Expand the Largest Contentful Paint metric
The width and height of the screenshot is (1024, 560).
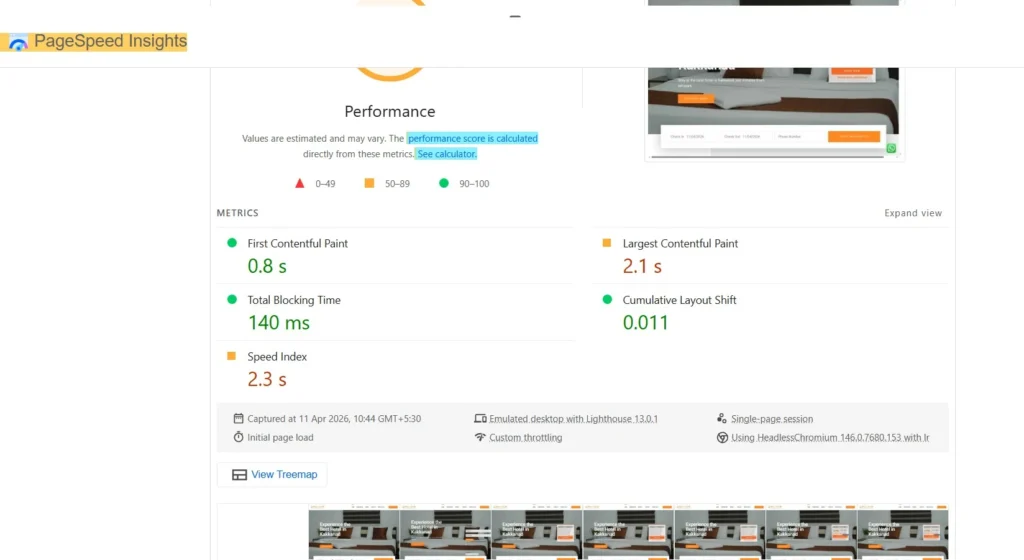pos(680,243)
